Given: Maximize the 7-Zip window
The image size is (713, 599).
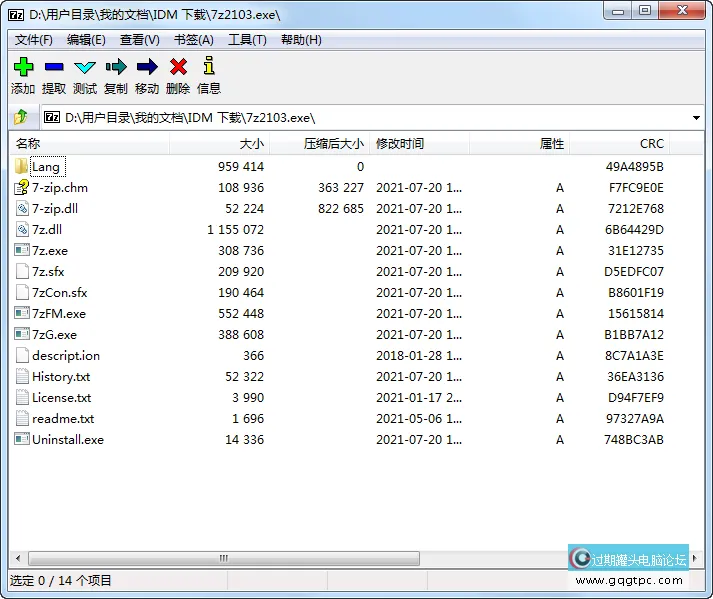Looking at the screenshot, I should [645, 11].
